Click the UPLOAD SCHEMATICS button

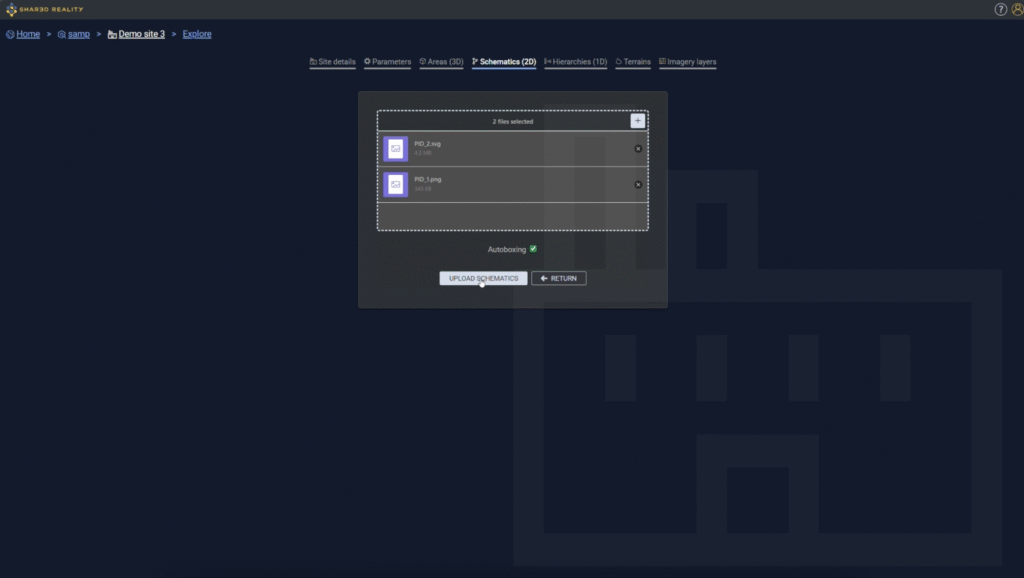point(483,277)
